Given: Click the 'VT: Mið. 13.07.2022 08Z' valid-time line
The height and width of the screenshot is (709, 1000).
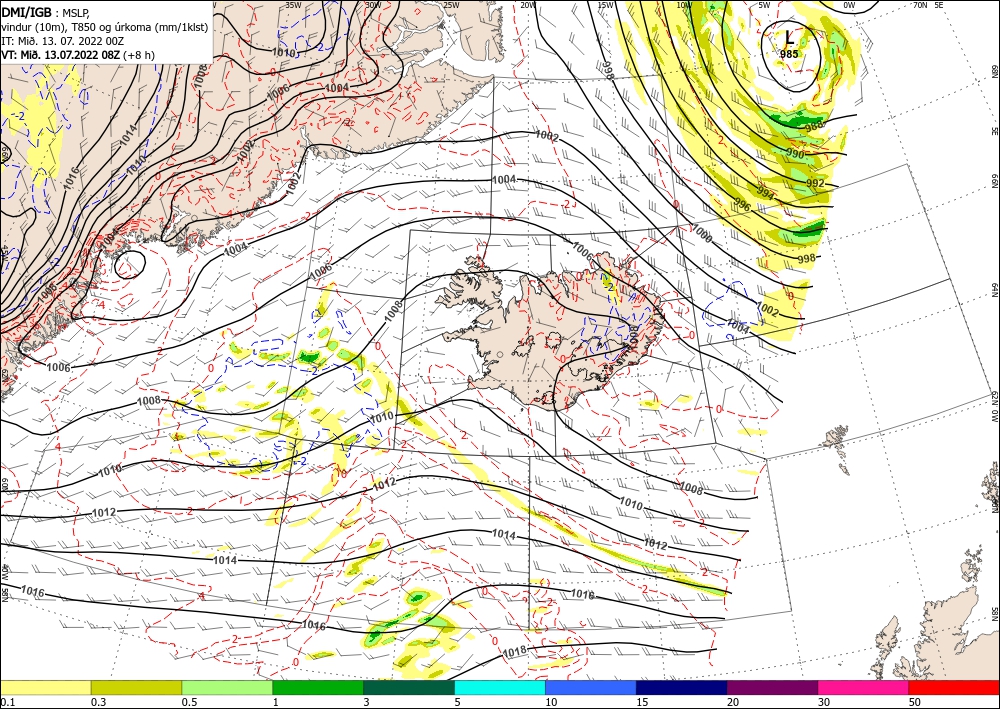Looking at the screenshot, I should 61,55.
